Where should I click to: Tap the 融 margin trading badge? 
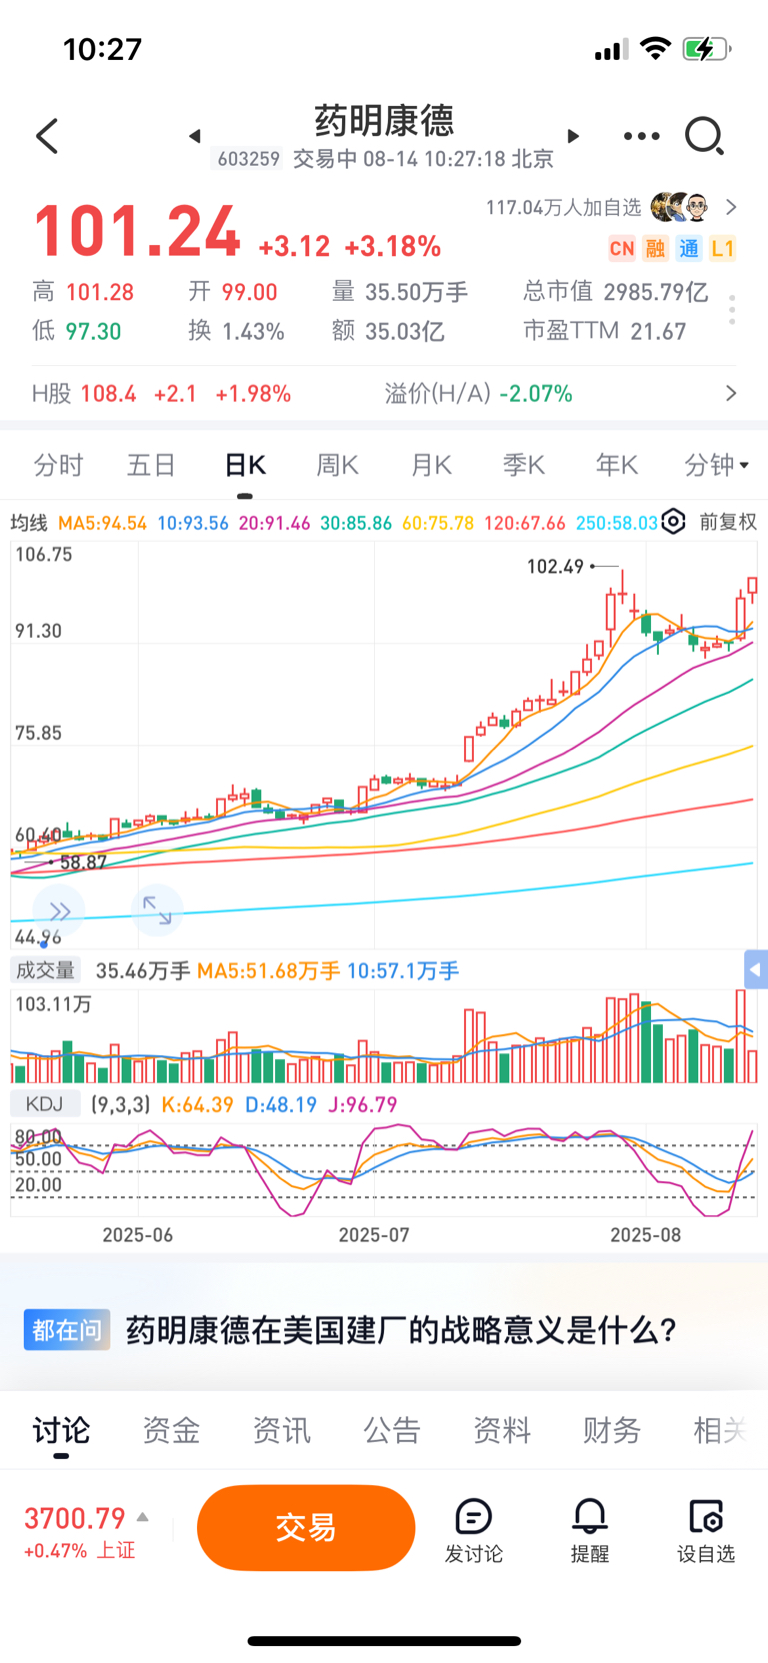click(x=655, y=249)
